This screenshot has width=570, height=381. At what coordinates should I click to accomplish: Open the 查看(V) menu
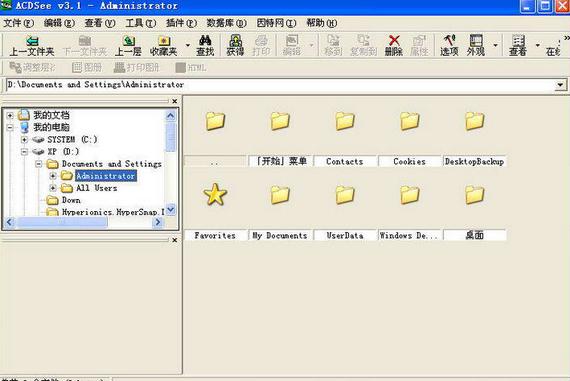(100, 23)
